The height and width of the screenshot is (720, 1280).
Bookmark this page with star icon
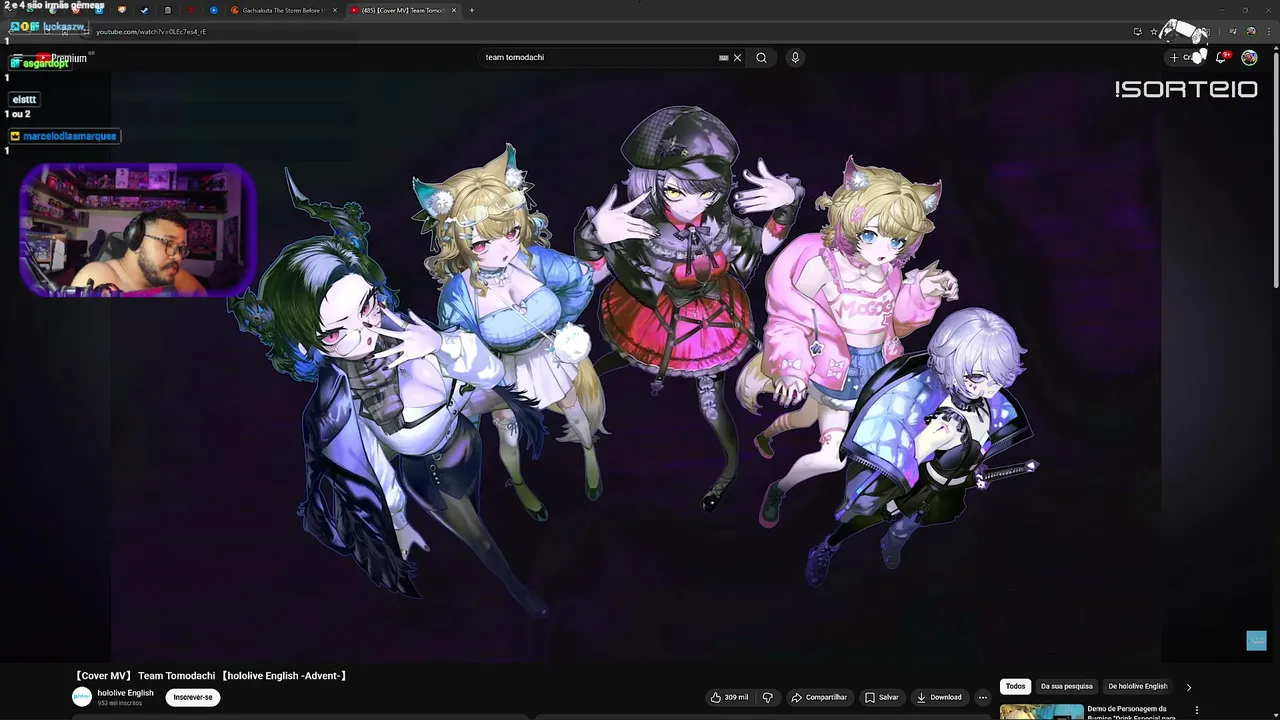coord(1154,31)
